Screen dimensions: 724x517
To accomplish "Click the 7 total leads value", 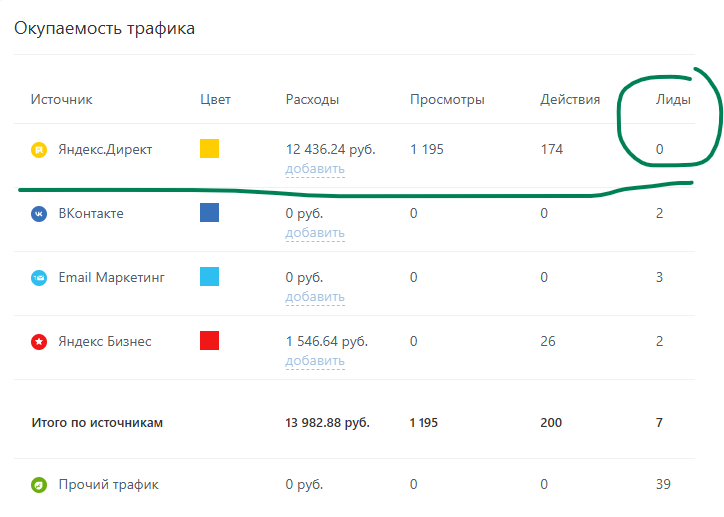I will pyautogui.click(x=659, y=423).
